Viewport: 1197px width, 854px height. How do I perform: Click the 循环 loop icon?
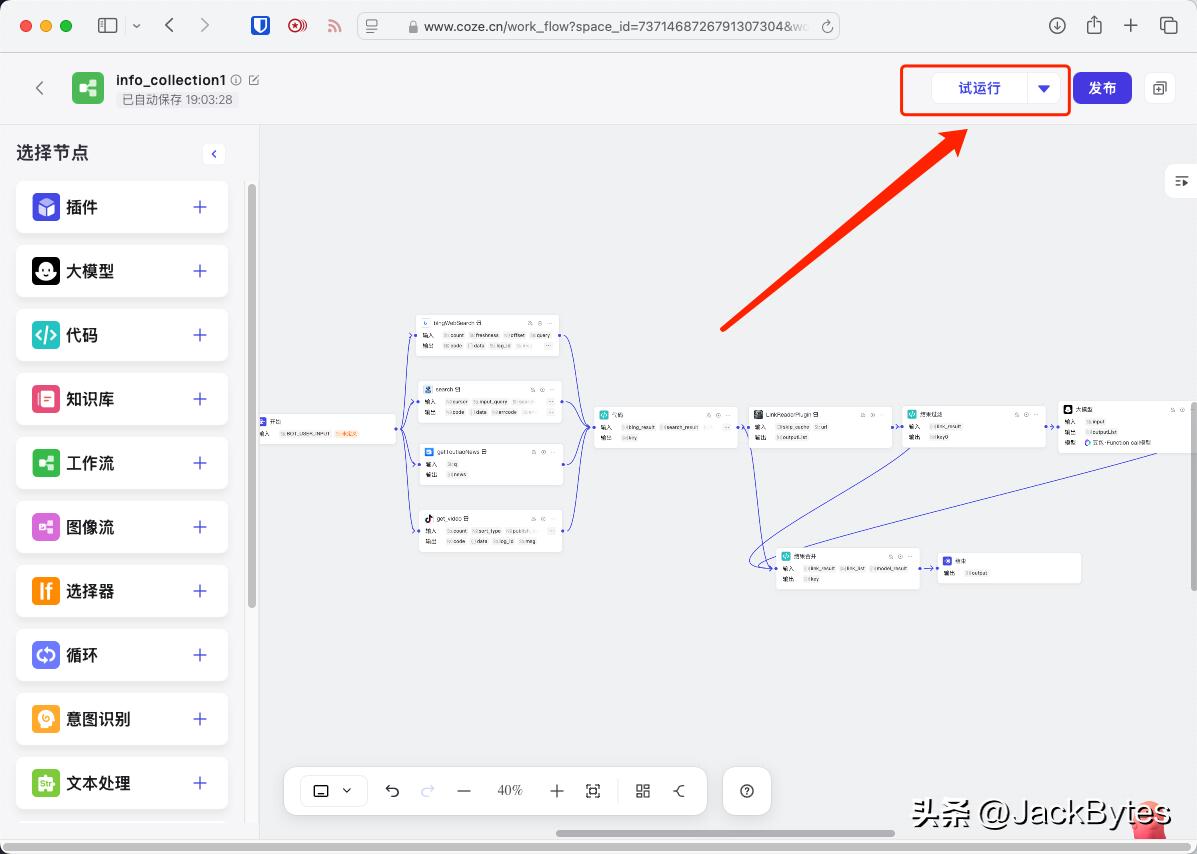click(46, 655)
